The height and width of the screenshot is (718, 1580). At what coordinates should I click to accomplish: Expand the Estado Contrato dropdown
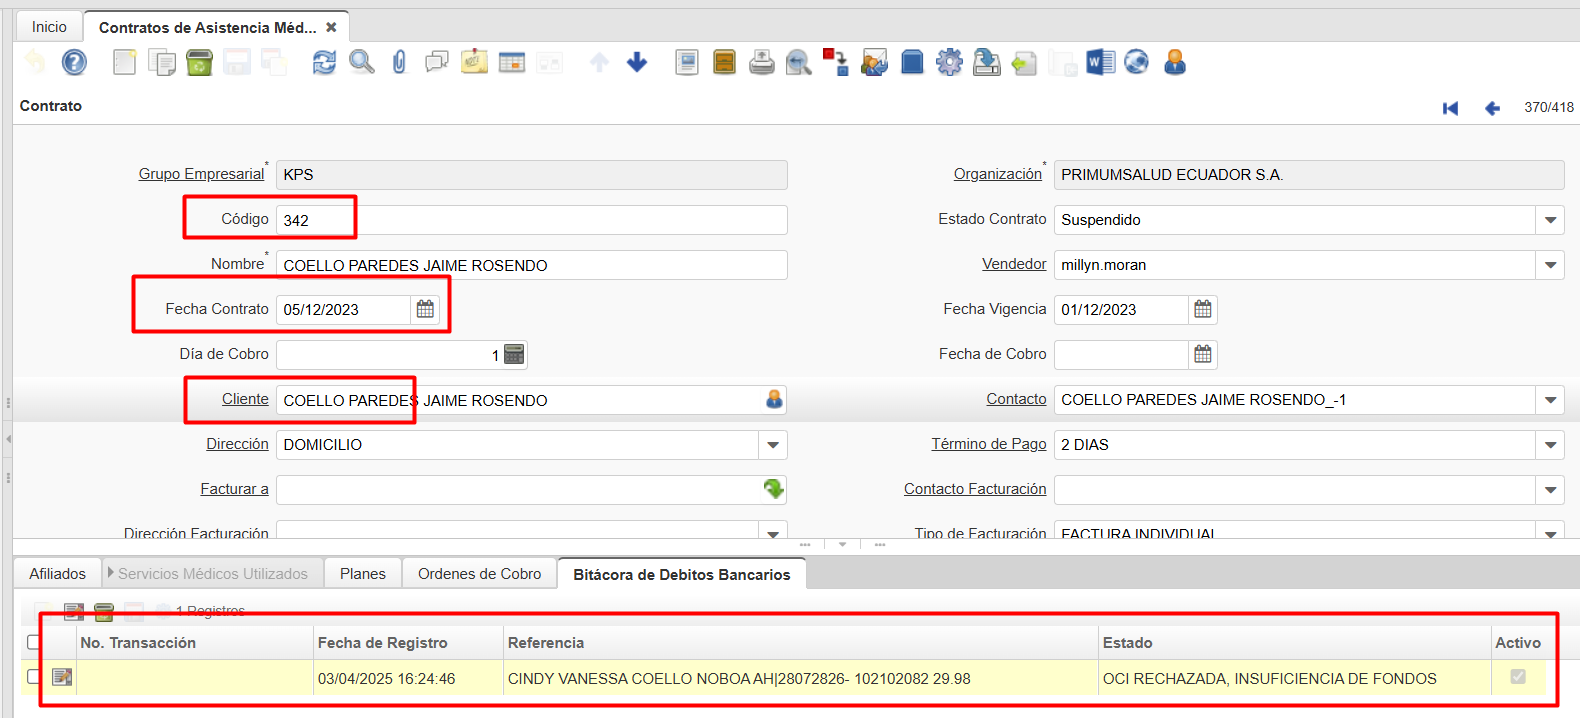tap(1550, 220)
